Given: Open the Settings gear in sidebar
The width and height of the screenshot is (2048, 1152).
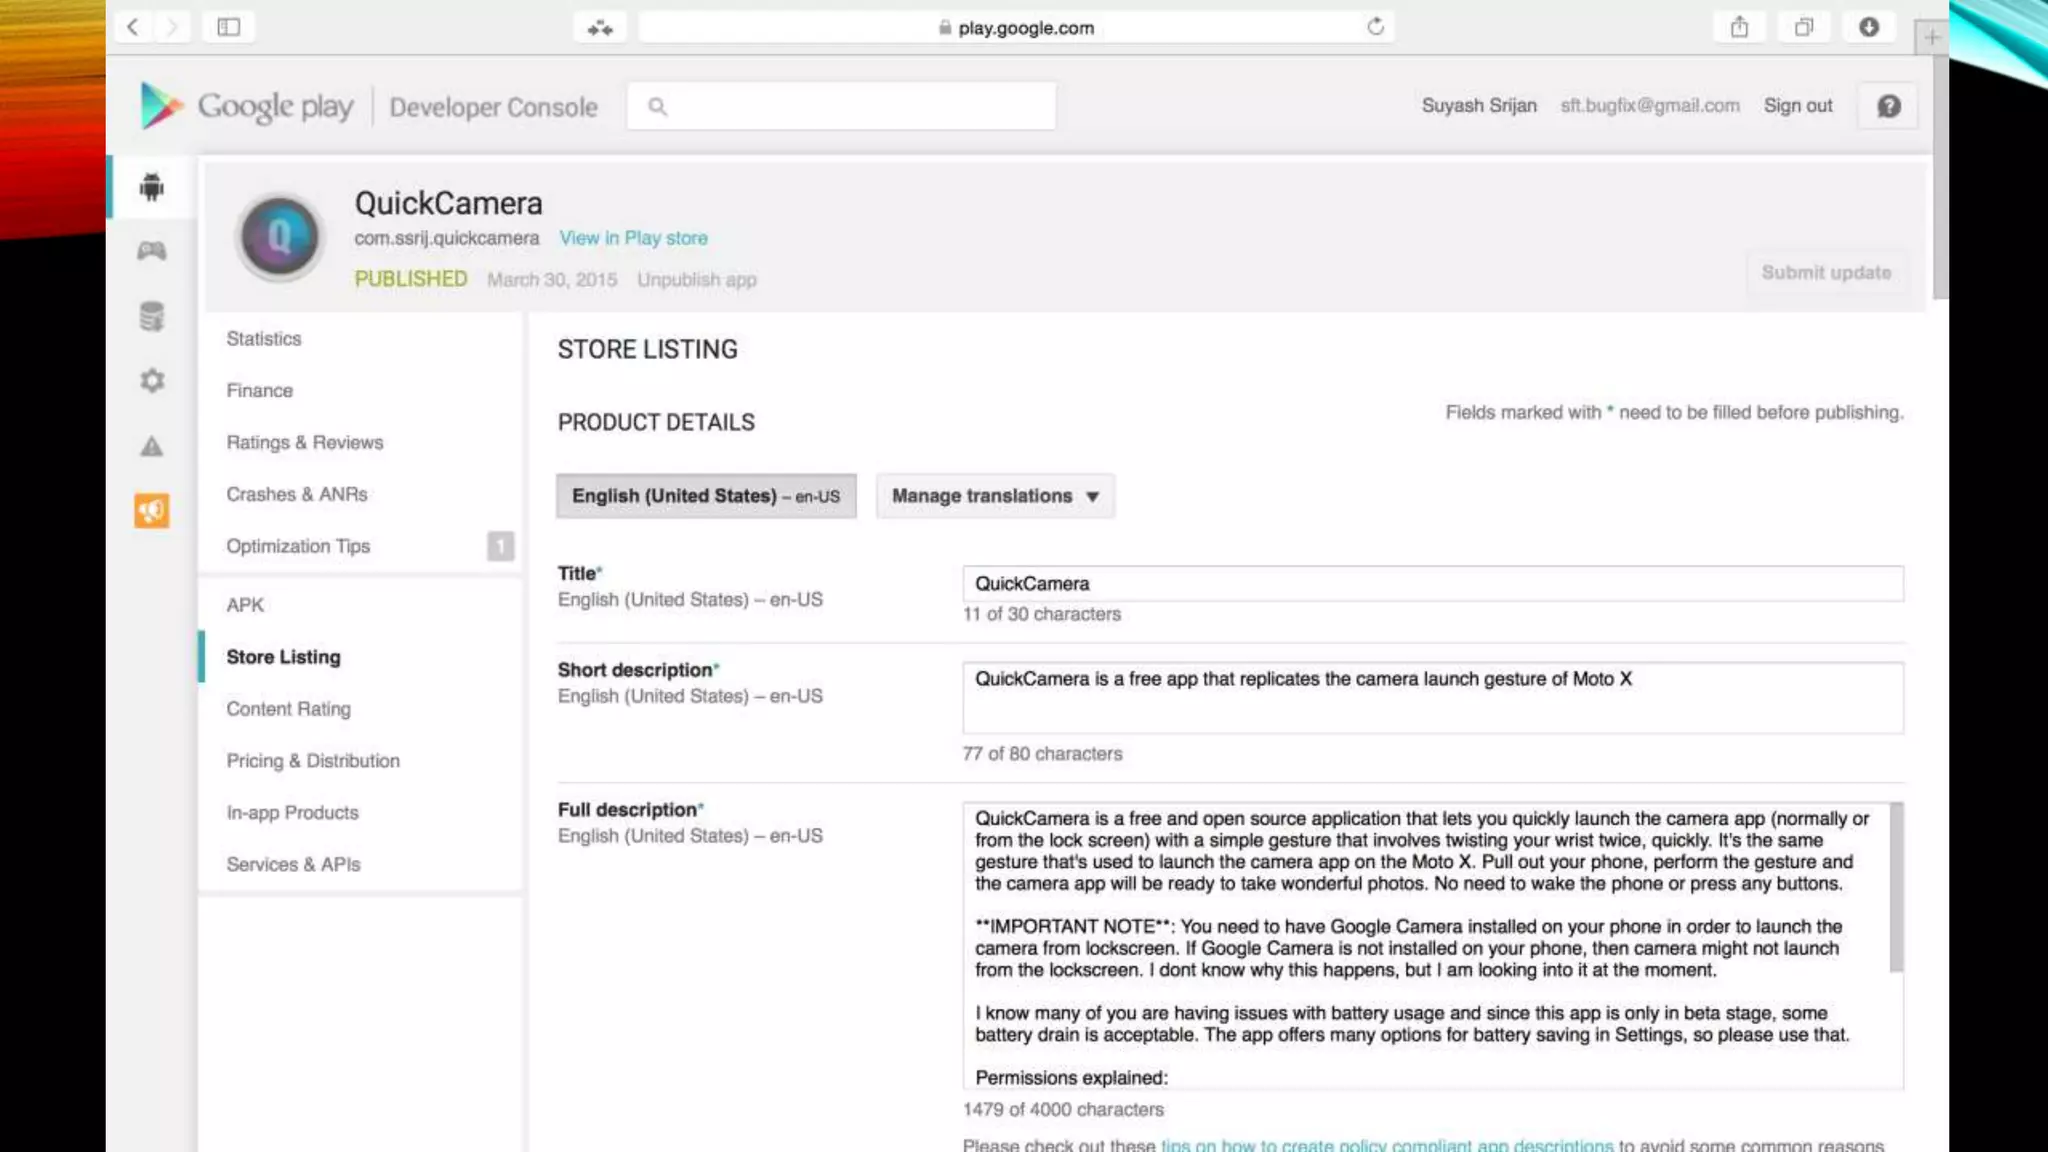Looking at the screenshot, I should (x=152, y=381).
